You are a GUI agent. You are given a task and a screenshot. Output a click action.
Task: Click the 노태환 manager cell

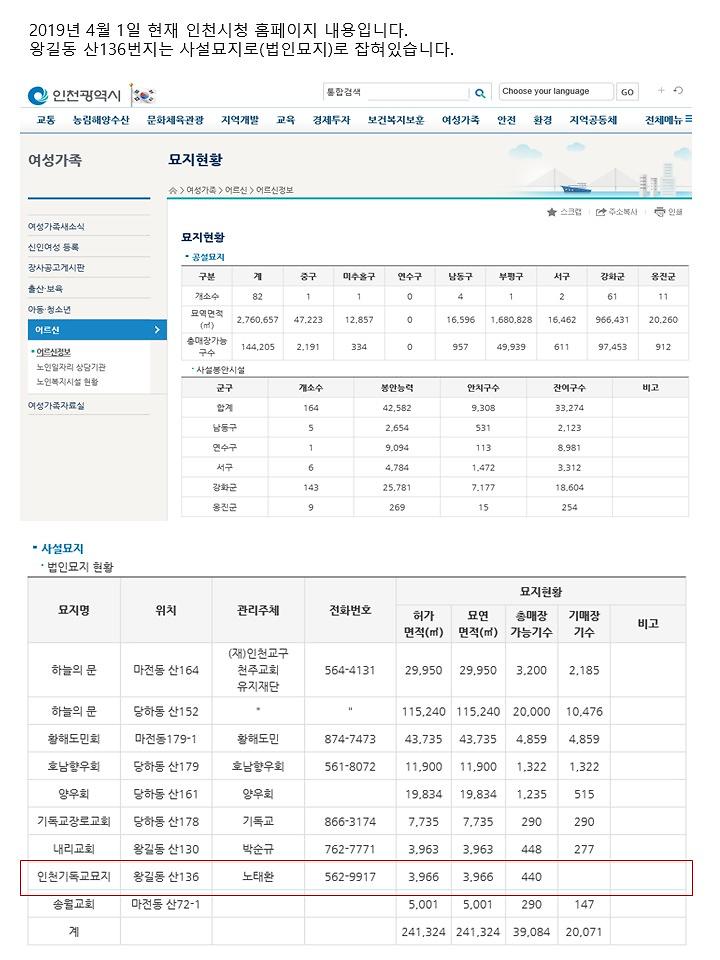tap(258, 877)
